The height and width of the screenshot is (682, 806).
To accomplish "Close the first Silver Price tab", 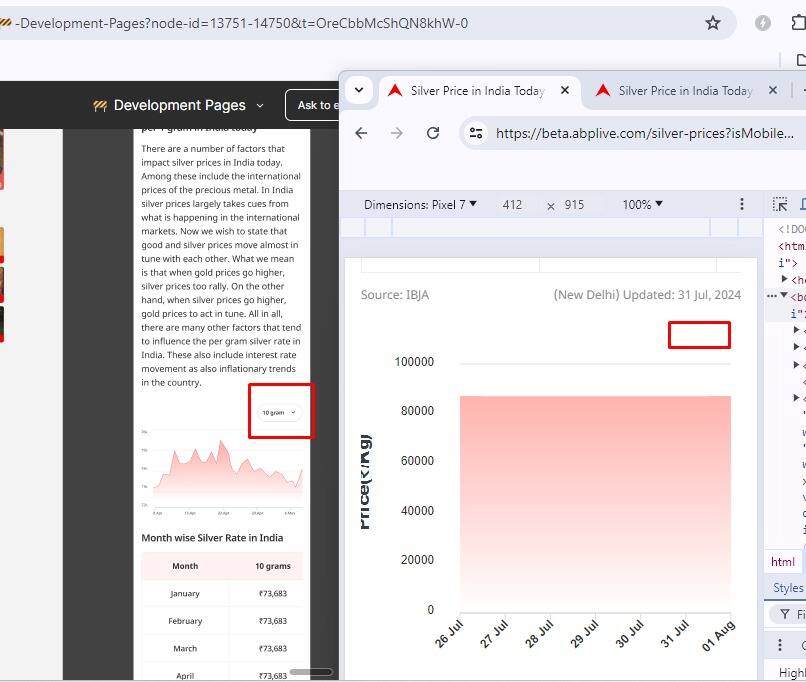I will 564,90.
